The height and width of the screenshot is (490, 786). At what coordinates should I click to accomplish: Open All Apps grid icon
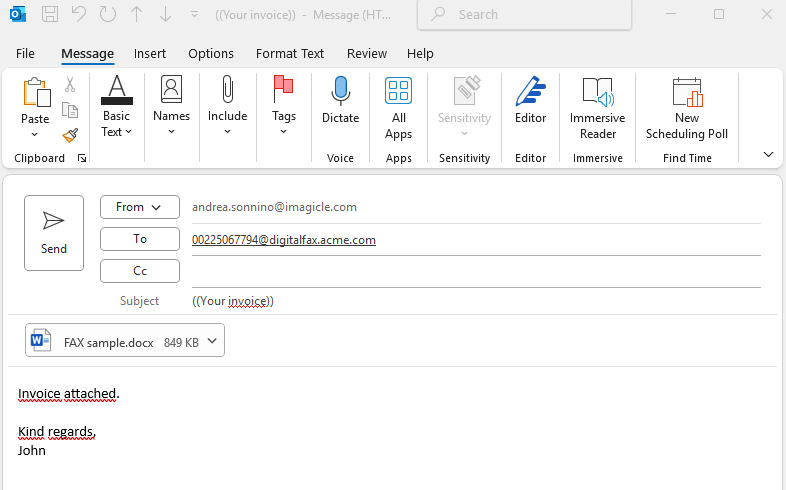coord(398,92)
